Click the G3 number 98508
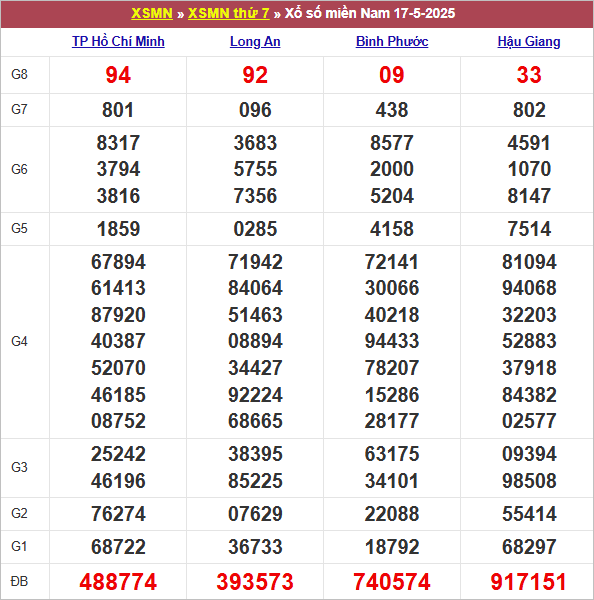The height and width of the screenshot is (600, 594). [529, 481]
